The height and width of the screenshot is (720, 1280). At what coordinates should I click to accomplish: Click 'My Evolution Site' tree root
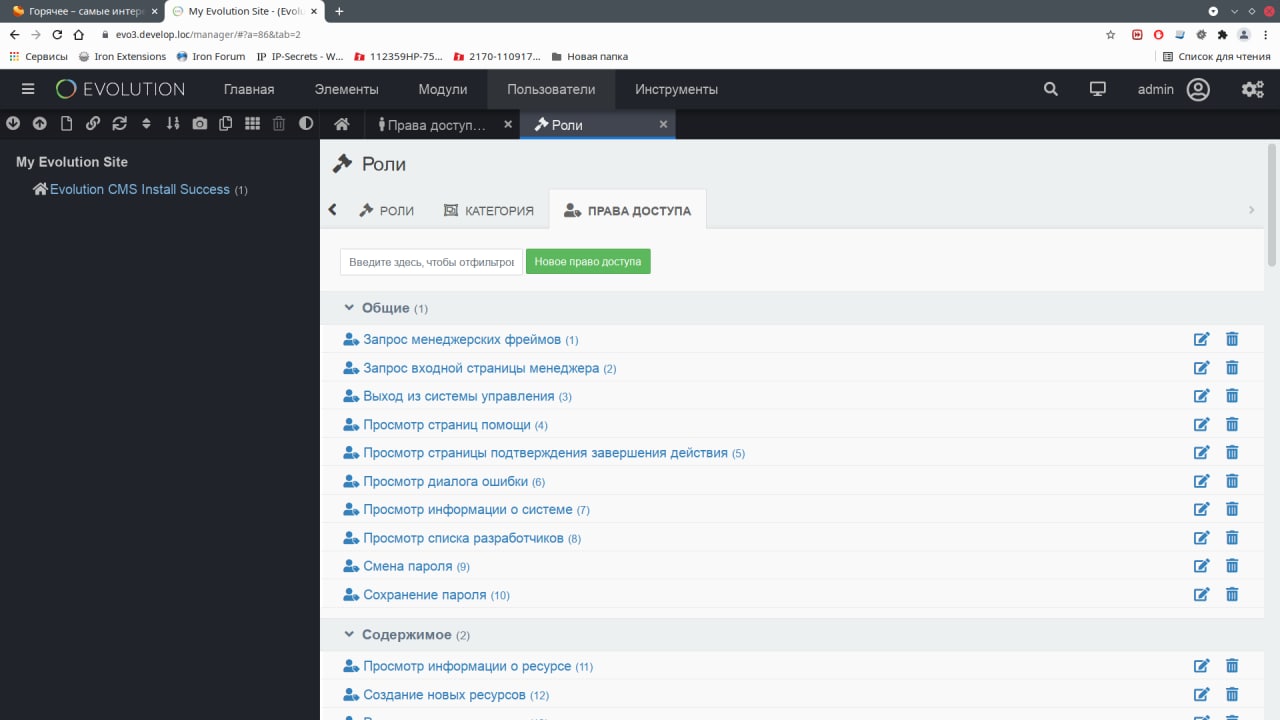point(72,162)
